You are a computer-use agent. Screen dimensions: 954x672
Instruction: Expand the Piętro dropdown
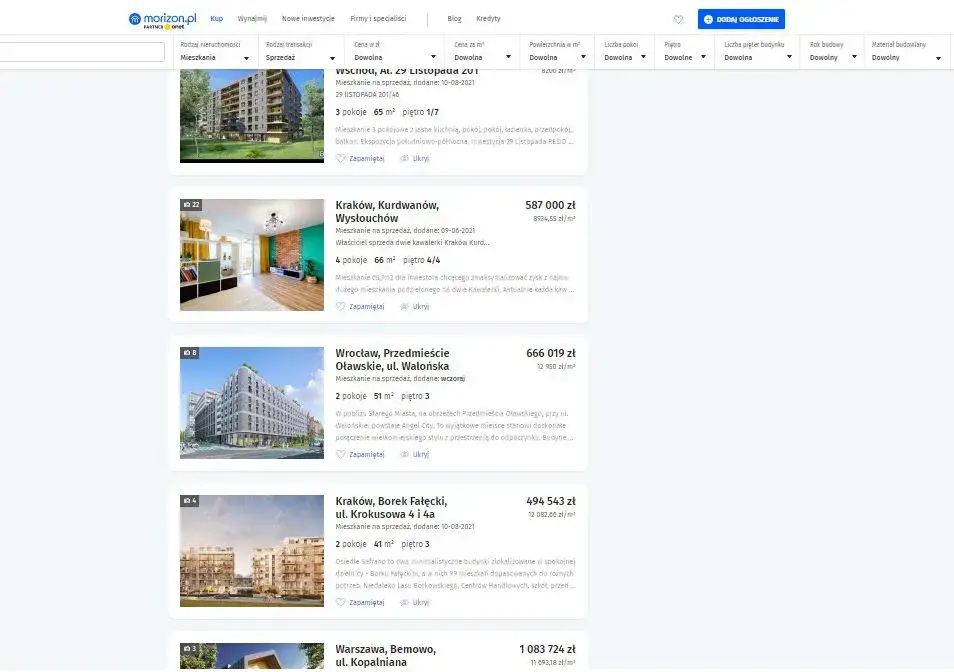coord(684,52)
